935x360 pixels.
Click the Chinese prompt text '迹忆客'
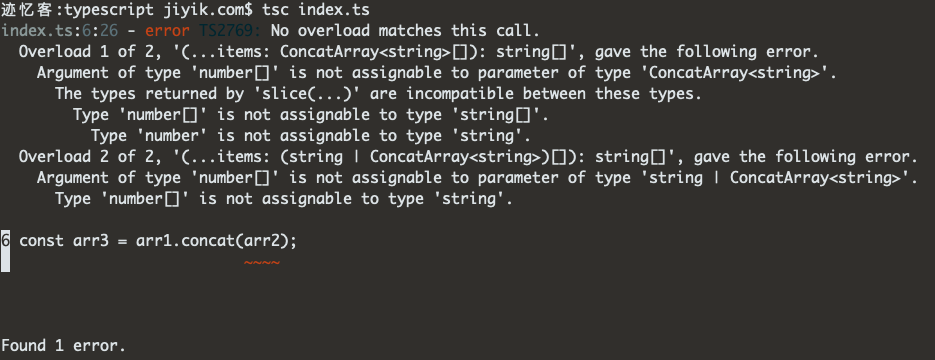click(x=27, y=10)
